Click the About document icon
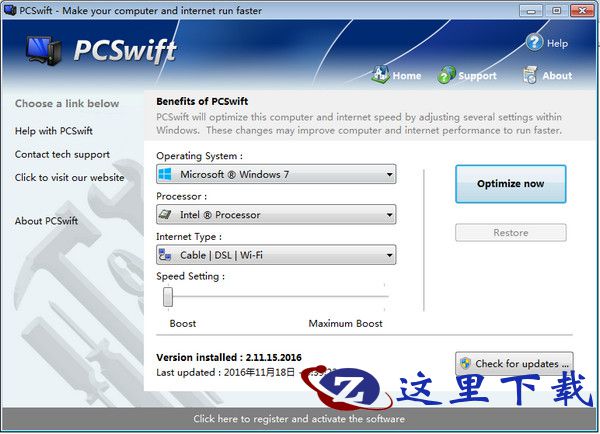 click(530, 75)
